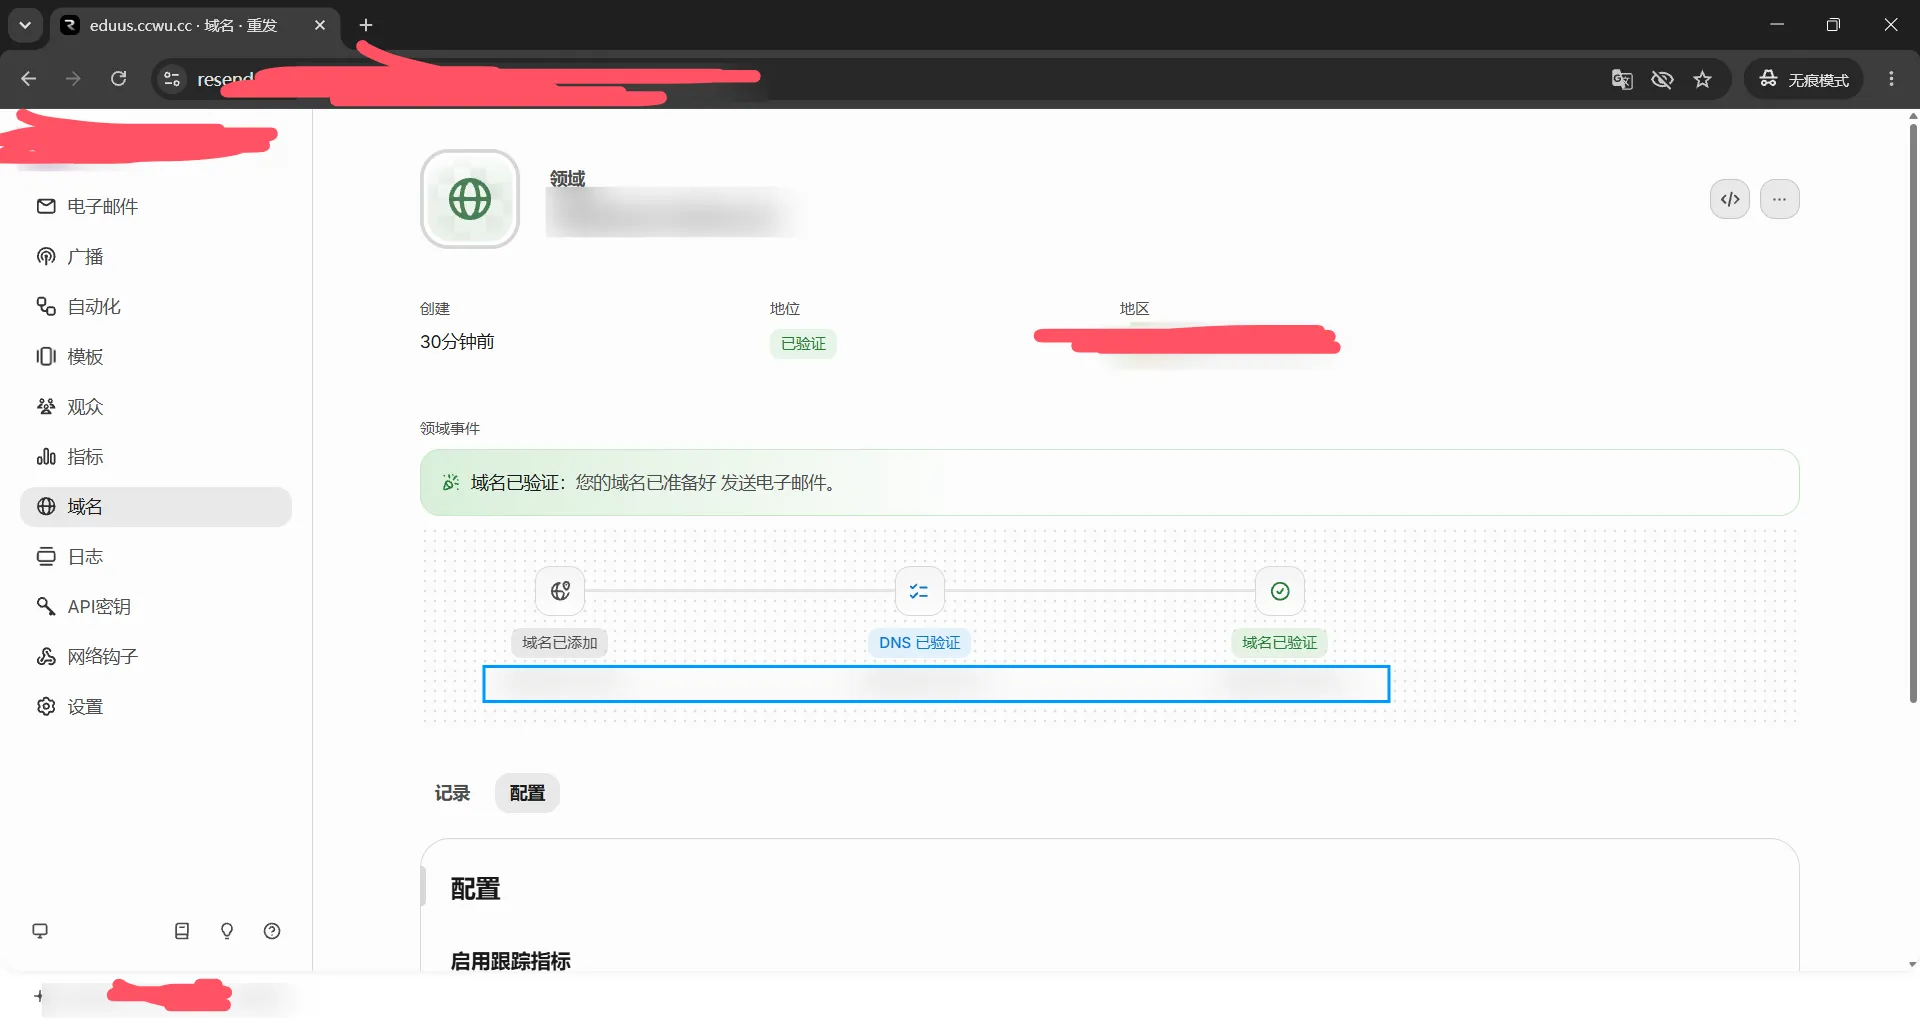Open 模板 in the sidebar
This screenshot has height=1020, width=1920.
156,357
